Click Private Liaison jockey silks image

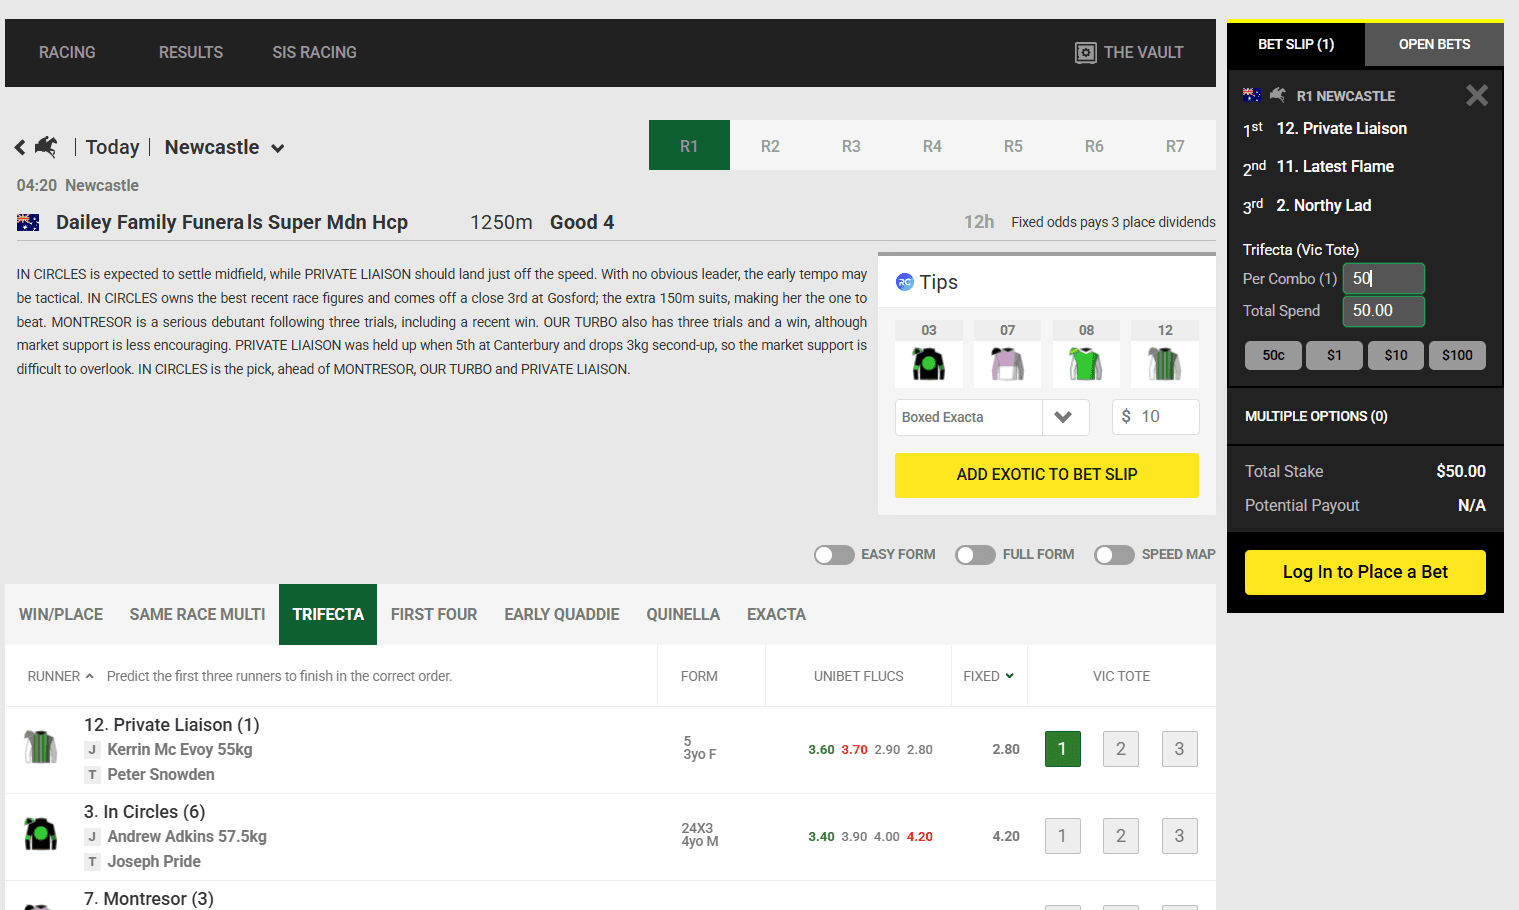40,747
